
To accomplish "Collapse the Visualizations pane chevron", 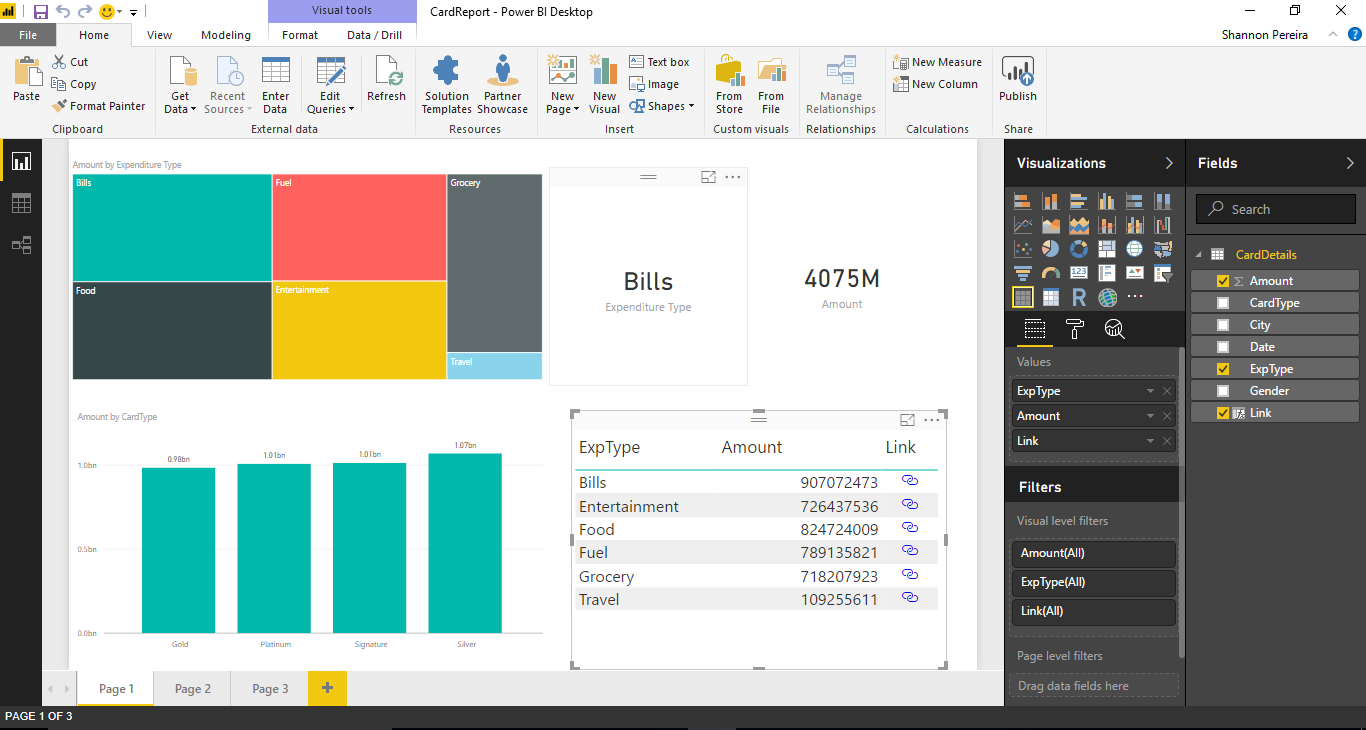I will pos(1169,163).
